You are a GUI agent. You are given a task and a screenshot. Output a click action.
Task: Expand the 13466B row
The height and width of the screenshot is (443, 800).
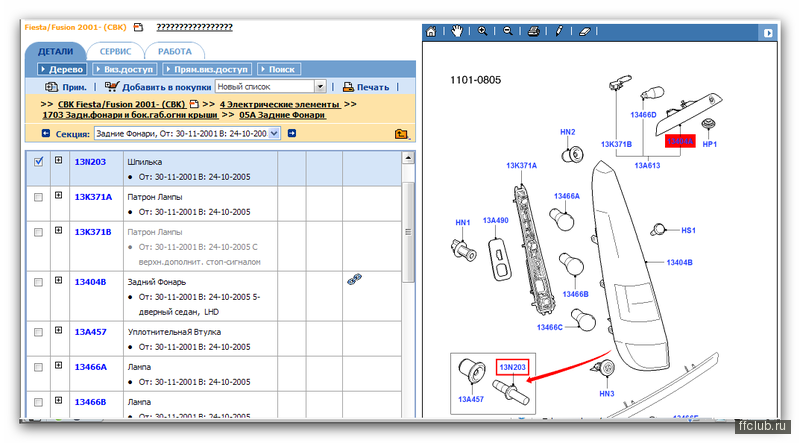59,401
